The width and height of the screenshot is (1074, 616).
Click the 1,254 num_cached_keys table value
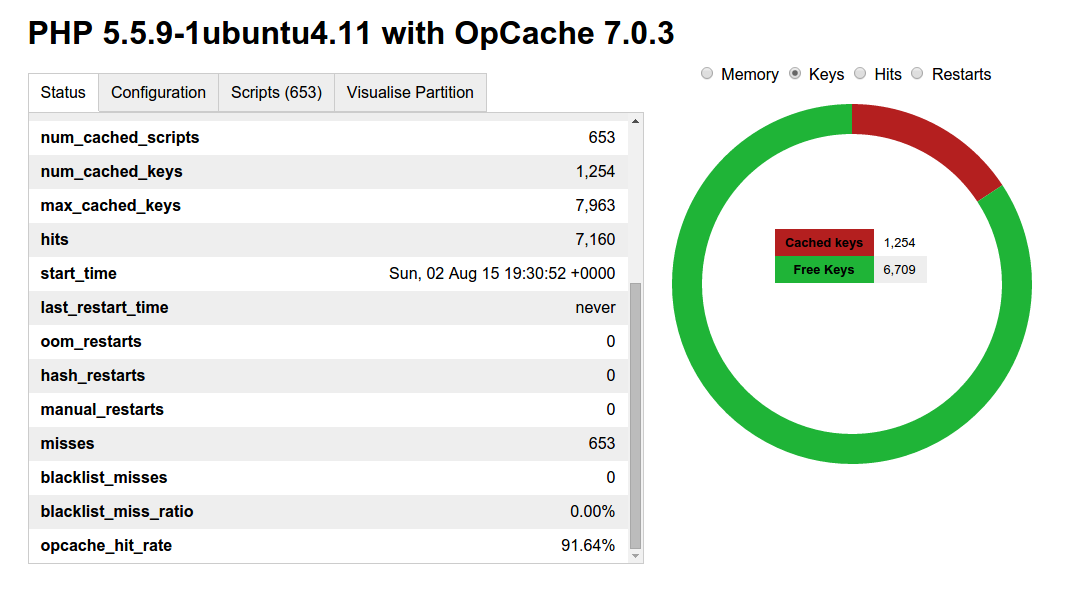click(595, 172)
